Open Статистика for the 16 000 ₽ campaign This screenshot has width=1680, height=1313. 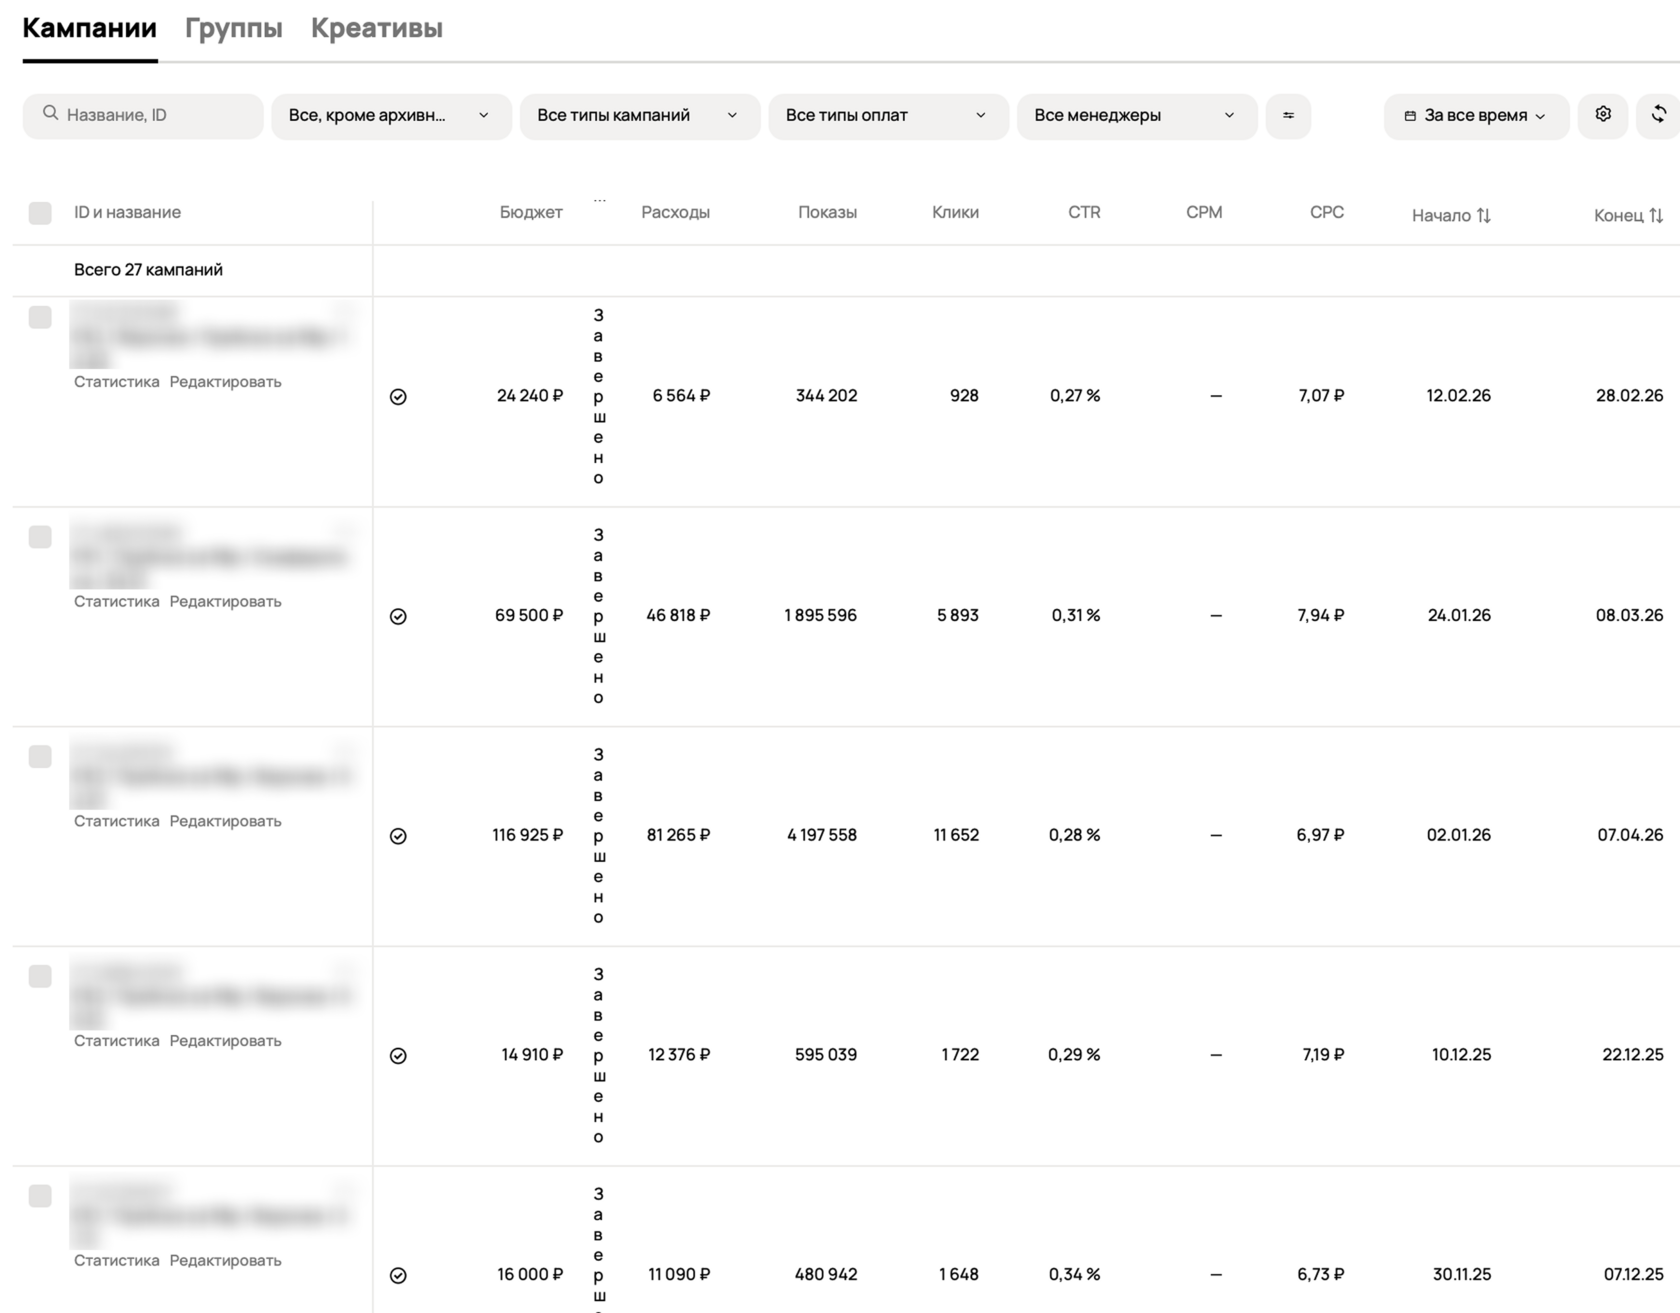117,1262
